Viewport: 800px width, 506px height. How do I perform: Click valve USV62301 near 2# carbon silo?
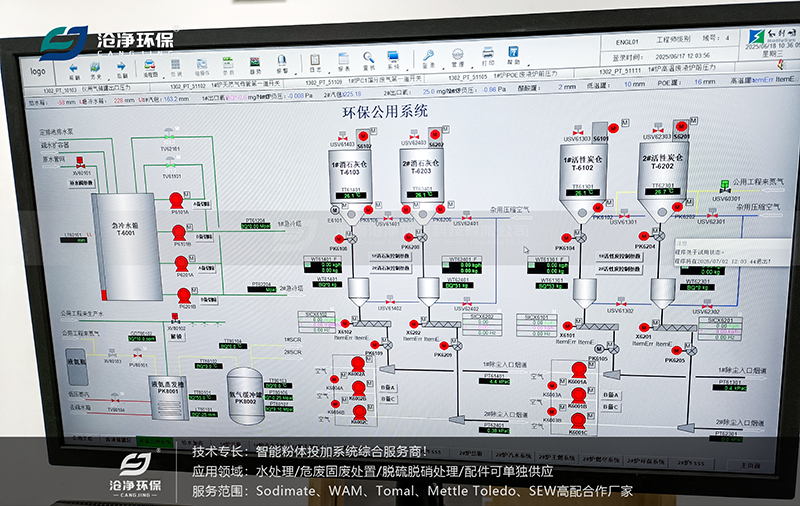[x=712, y=214]
